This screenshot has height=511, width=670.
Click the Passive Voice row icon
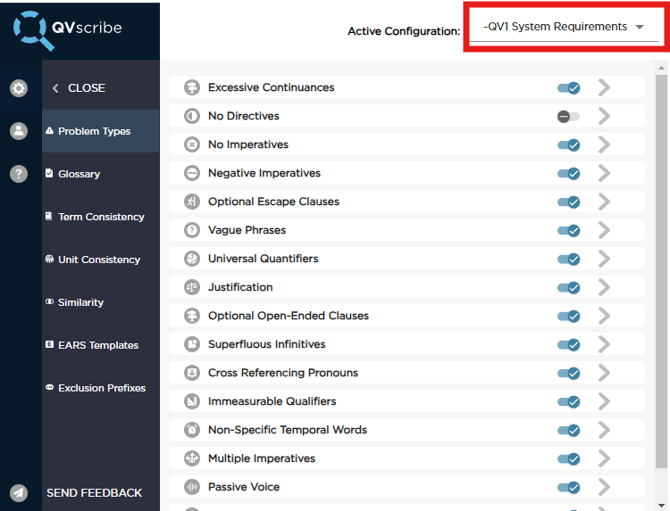coord(192,487)
